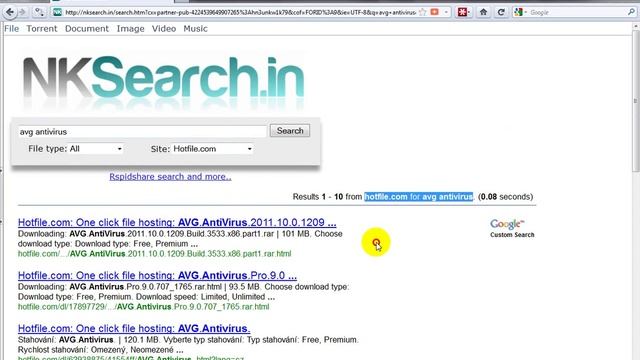Viewport: 640px width, 360px height.
Task: Open the Image search category
Action: click(x=130, y=29)
